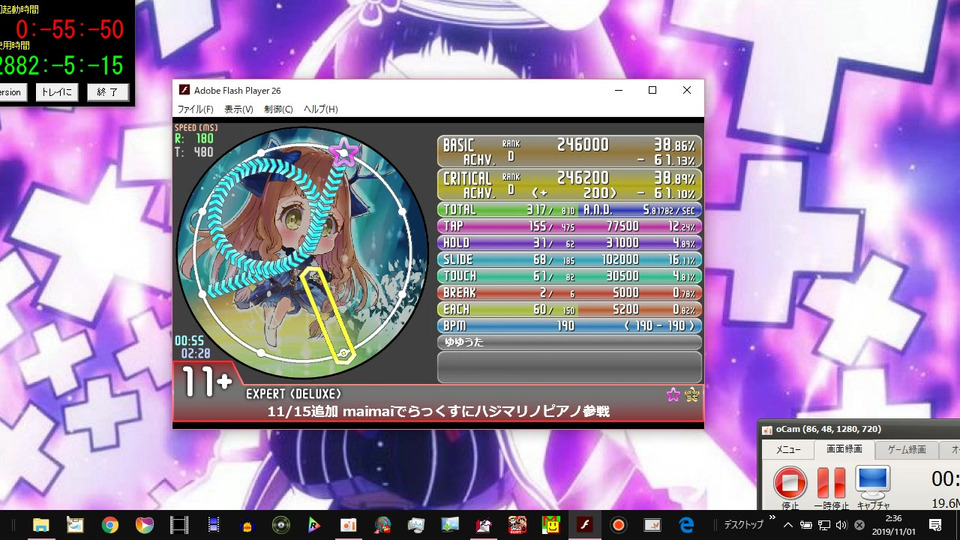Screen dimensions: 960x540
Task: Click the 11+ difficulty level badge
Action: tap(206, 383)
